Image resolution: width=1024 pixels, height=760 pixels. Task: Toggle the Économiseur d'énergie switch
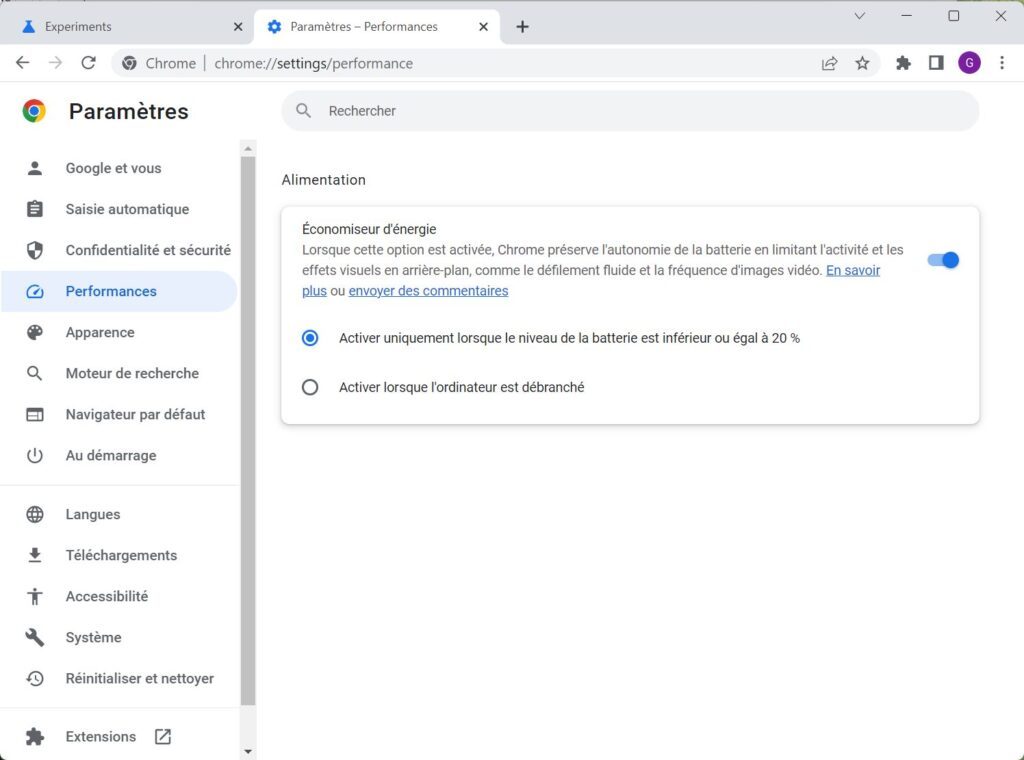(x=943, y=260)
